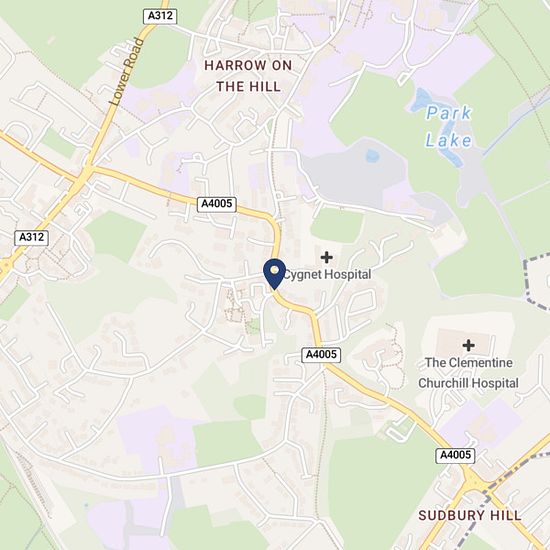Click the Park Lake label
Screen dimensions: 550x550
(449, 127)
